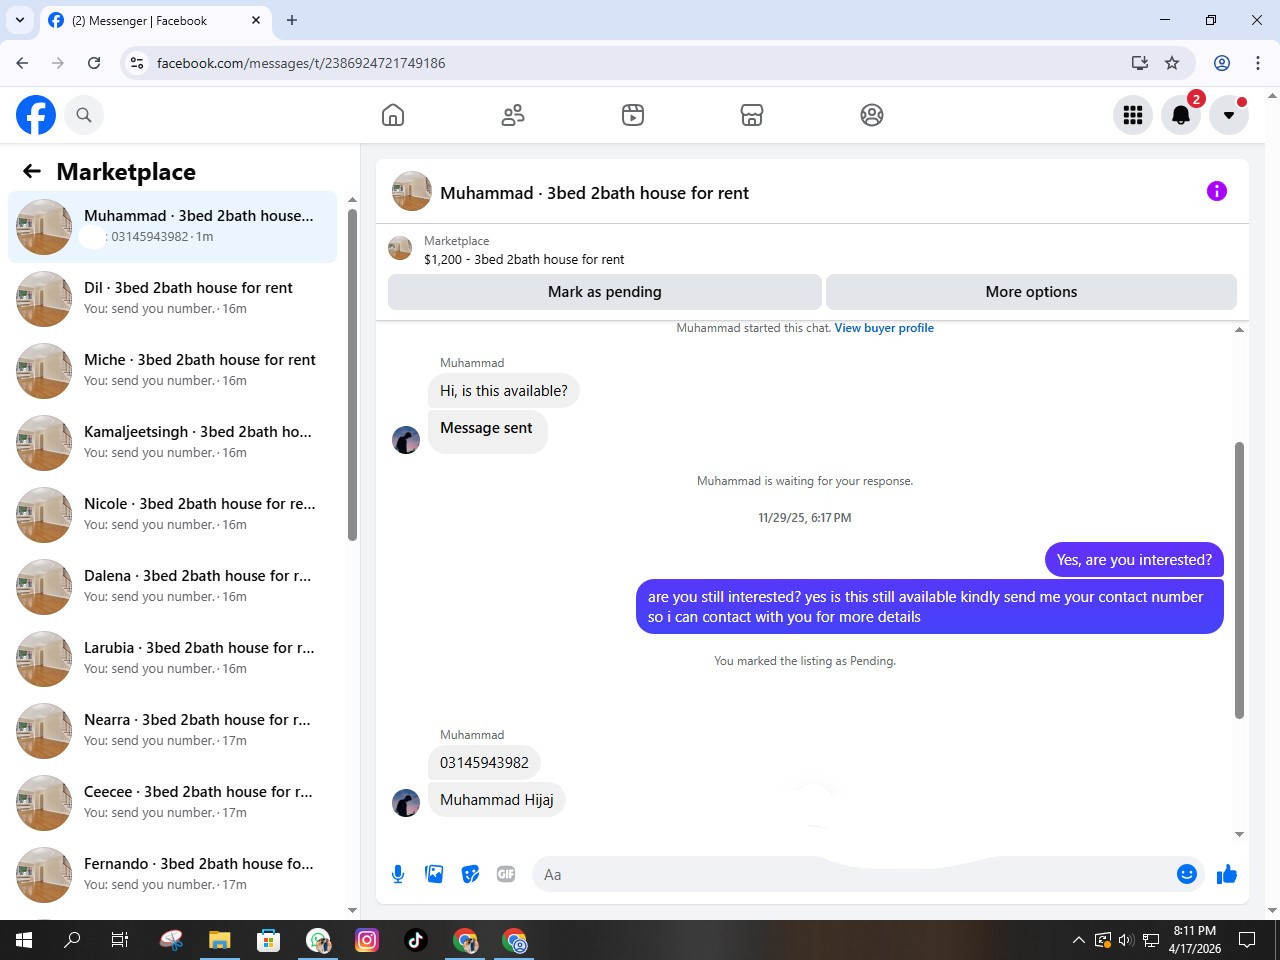Image resolution: width=1280 pixels, height=960 pixels.
Task: Open Chrome three-dot menu
Action: tap(1258, 63)
